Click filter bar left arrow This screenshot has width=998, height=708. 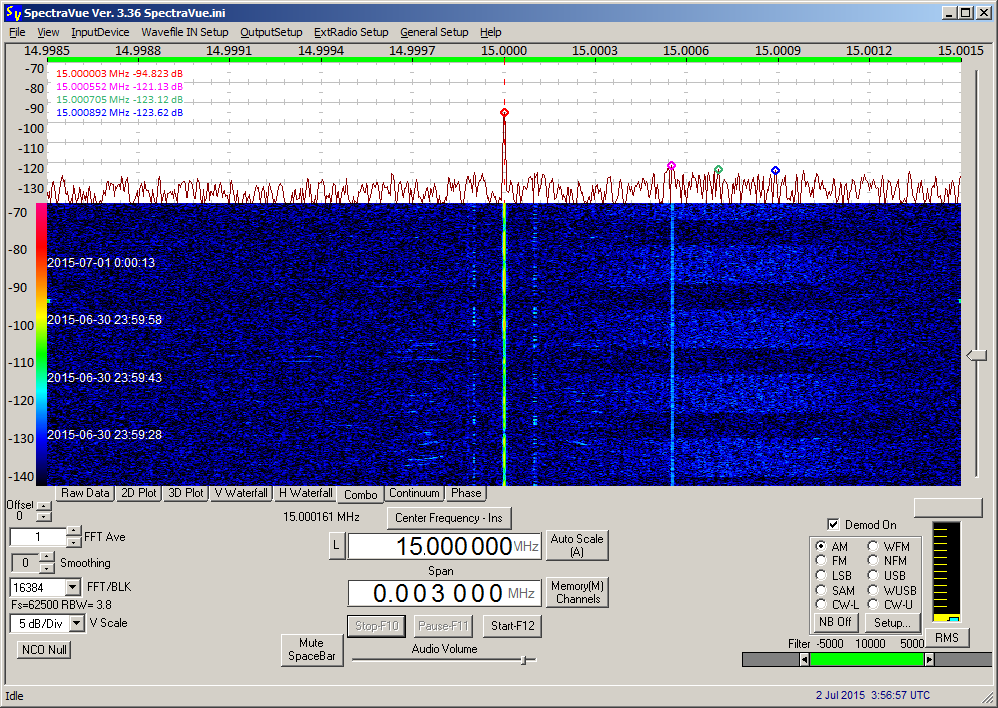click(x=805, y=660)
